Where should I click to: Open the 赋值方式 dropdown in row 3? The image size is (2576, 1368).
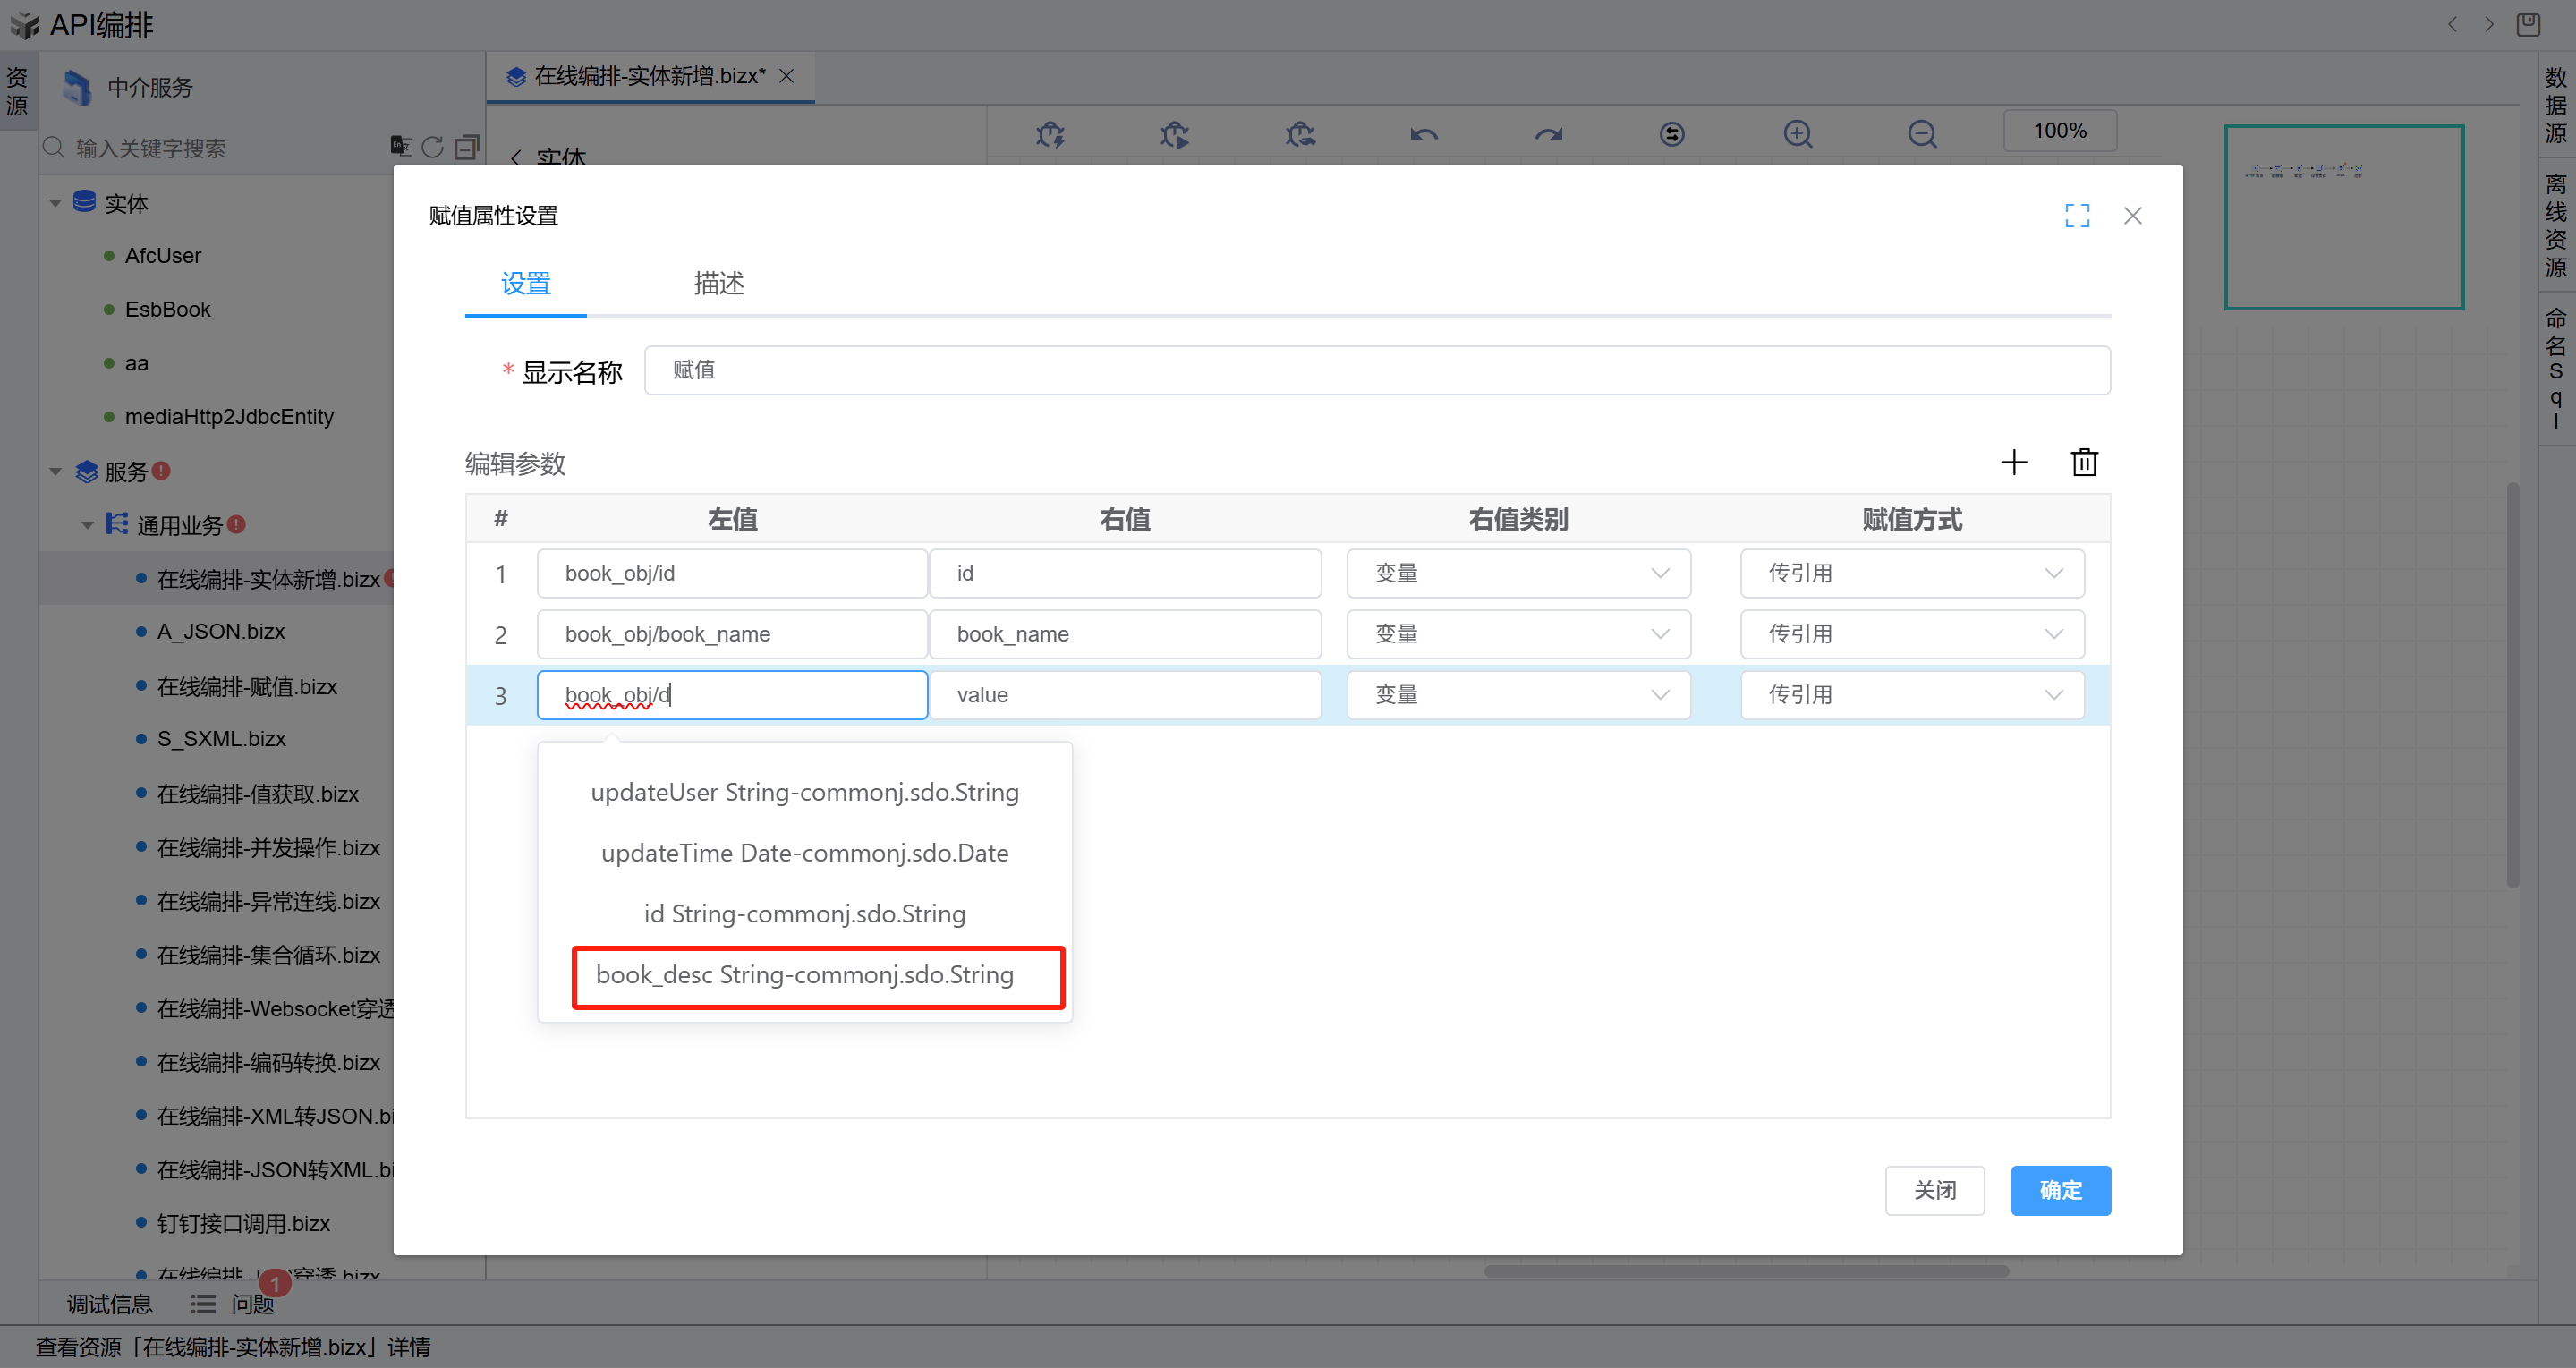click(1911, 695)
